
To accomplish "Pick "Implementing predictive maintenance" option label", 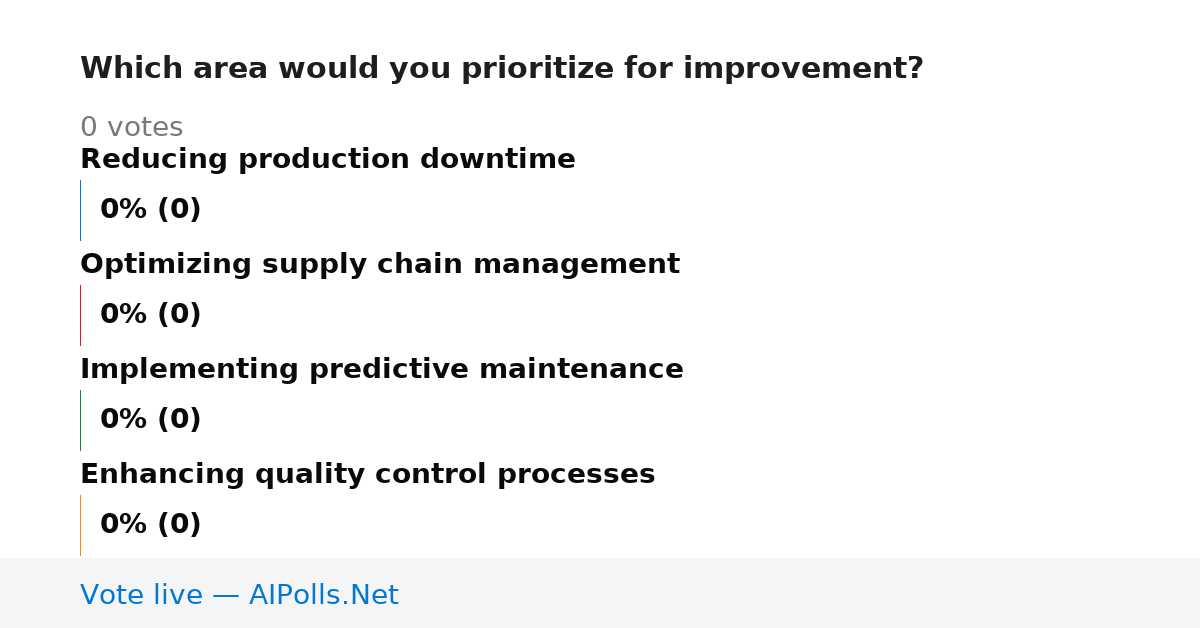I will tap(382, 369).
